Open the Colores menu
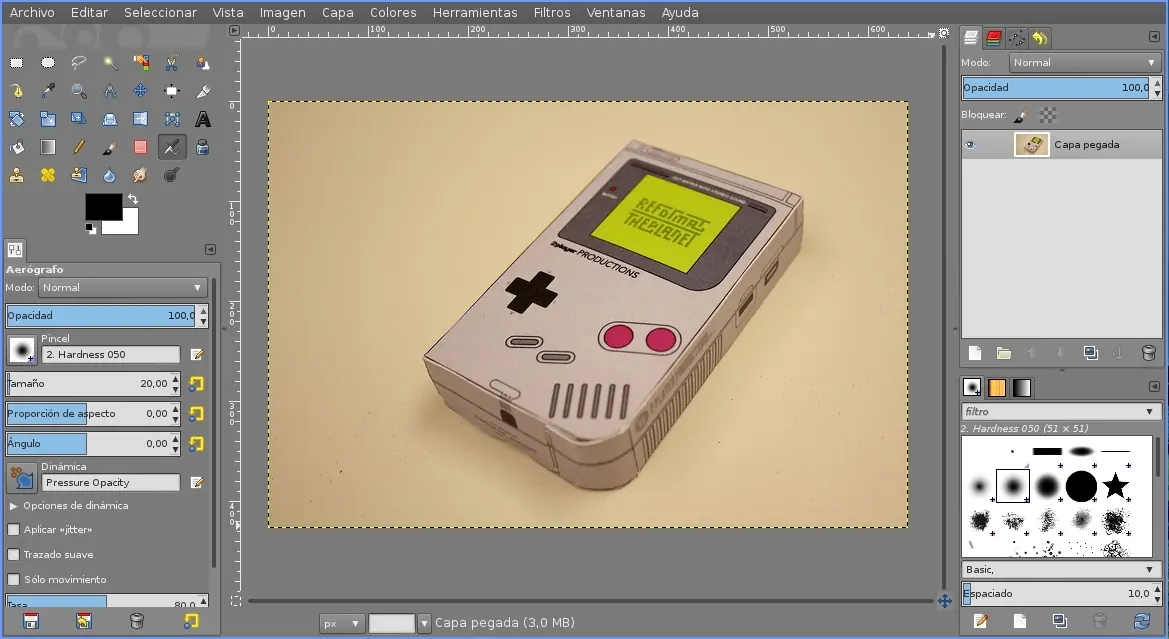Viewport: 1169px width, 639px height. click(393, 13)
